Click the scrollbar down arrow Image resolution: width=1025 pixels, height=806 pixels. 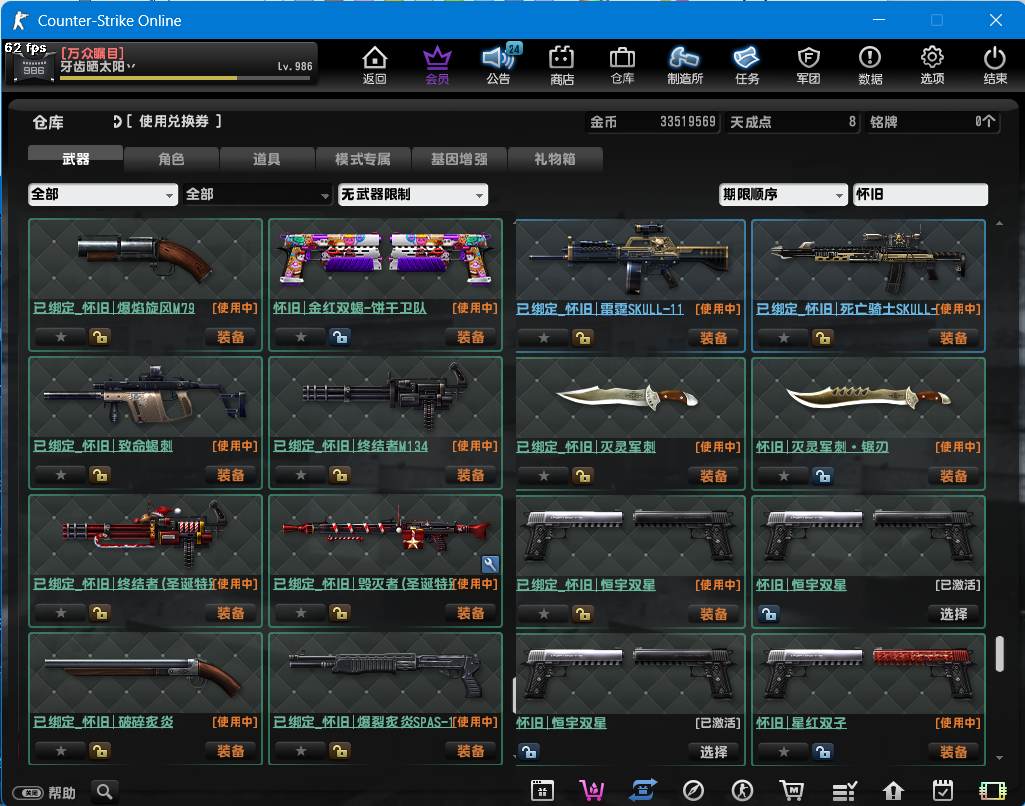[x=1000, y=758]
